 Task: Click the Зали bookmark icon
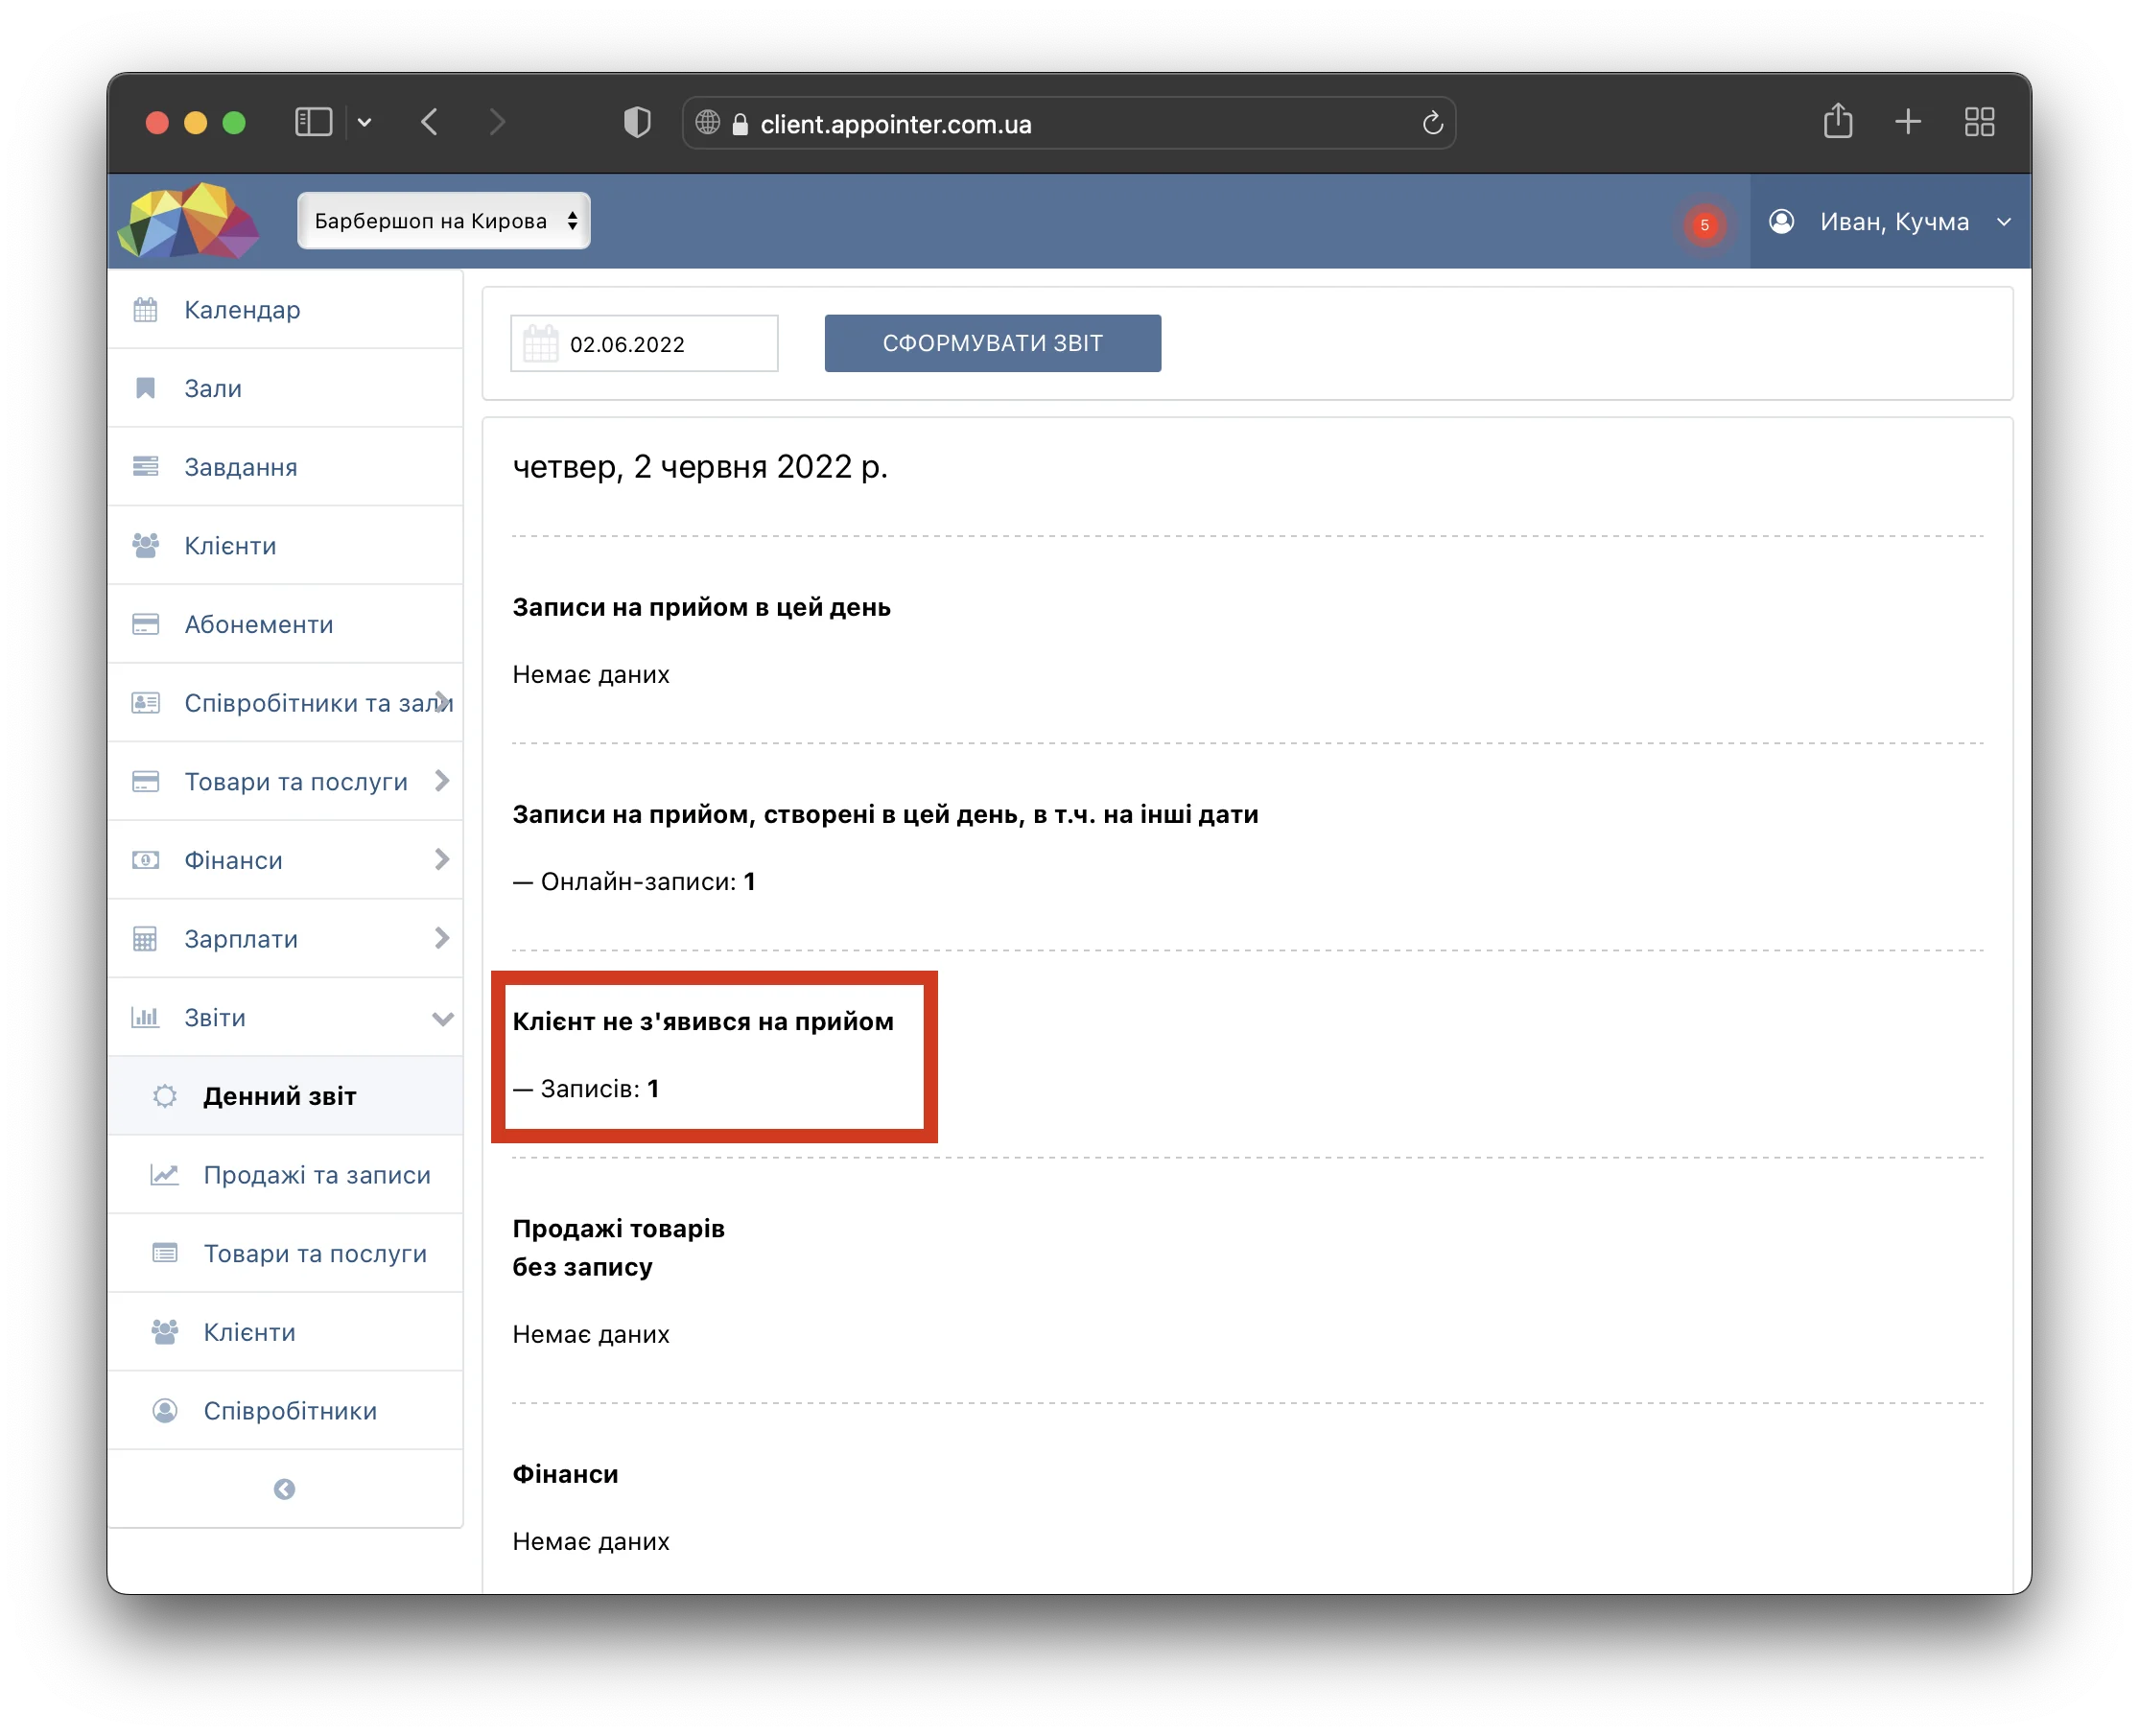tap(146, 388)
